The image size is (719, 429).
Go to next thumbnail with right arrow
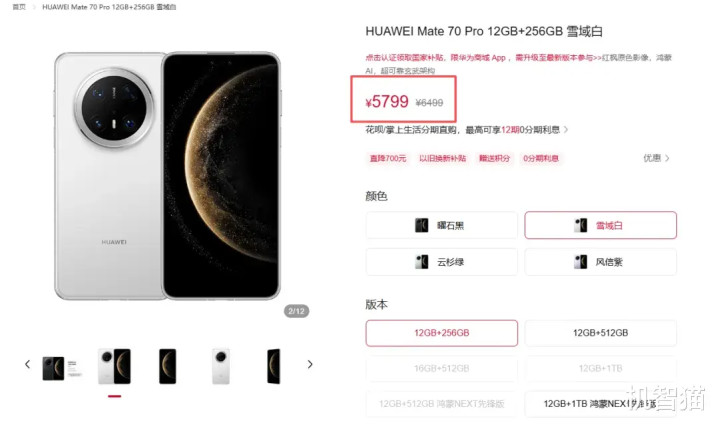[310, 364]
